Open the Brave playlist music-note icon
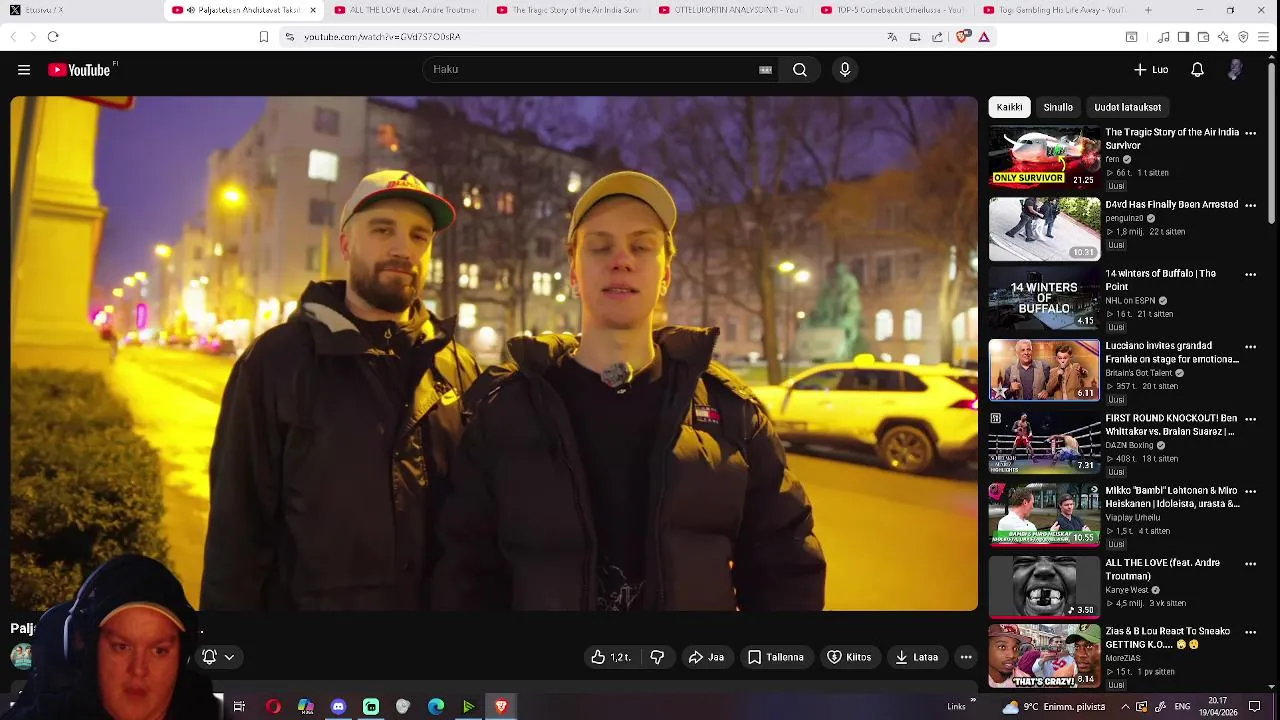The width and height of the screenshot is (1280, 720). tap(1163, 37)
